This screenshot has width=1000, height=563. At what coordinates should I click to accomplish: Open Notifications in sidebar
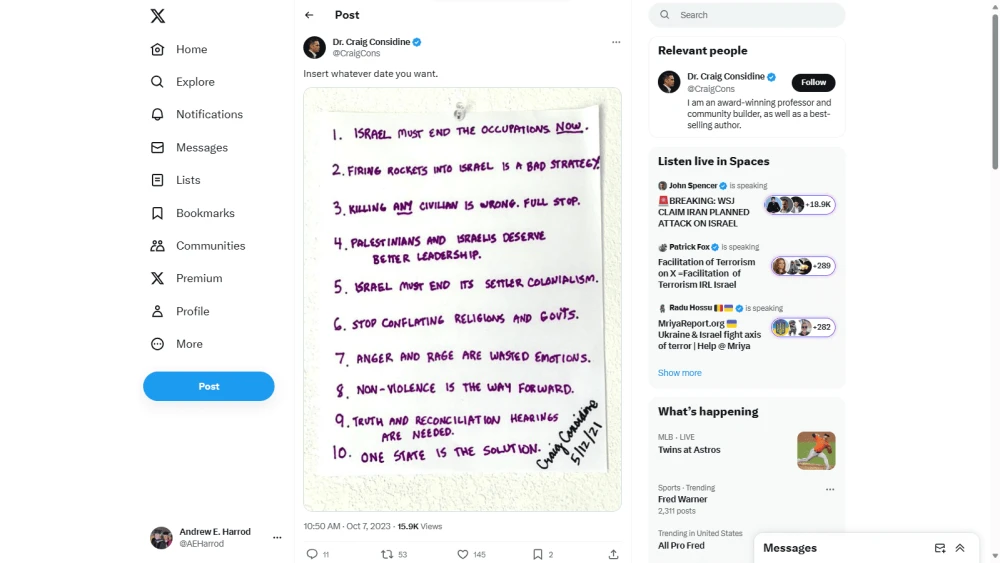209,115
